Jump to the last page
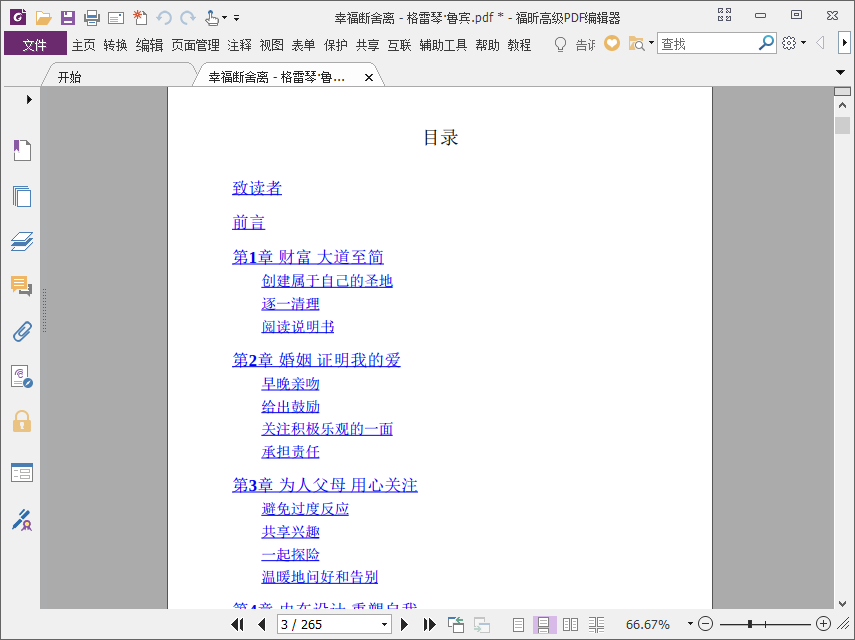 click(x=429, y=624)
